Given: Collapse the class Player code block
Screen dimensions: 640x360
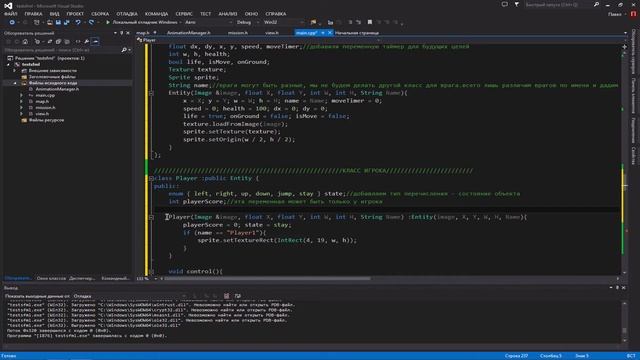Looking at the screenshot, I should pyautogui.click(x=151, y=178).
